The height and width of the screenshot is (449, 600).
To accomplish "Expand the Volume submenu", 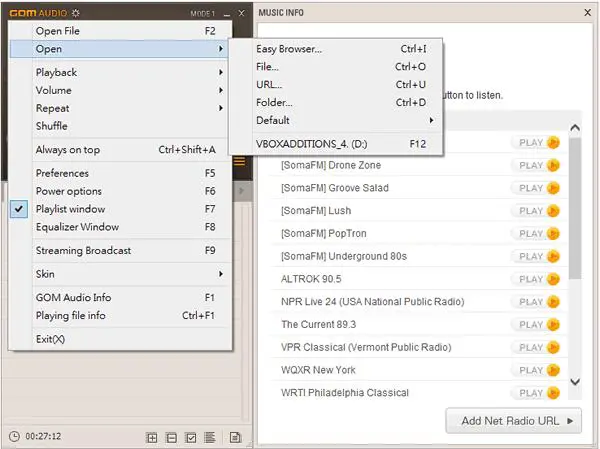I will click(x=121, y=90).
